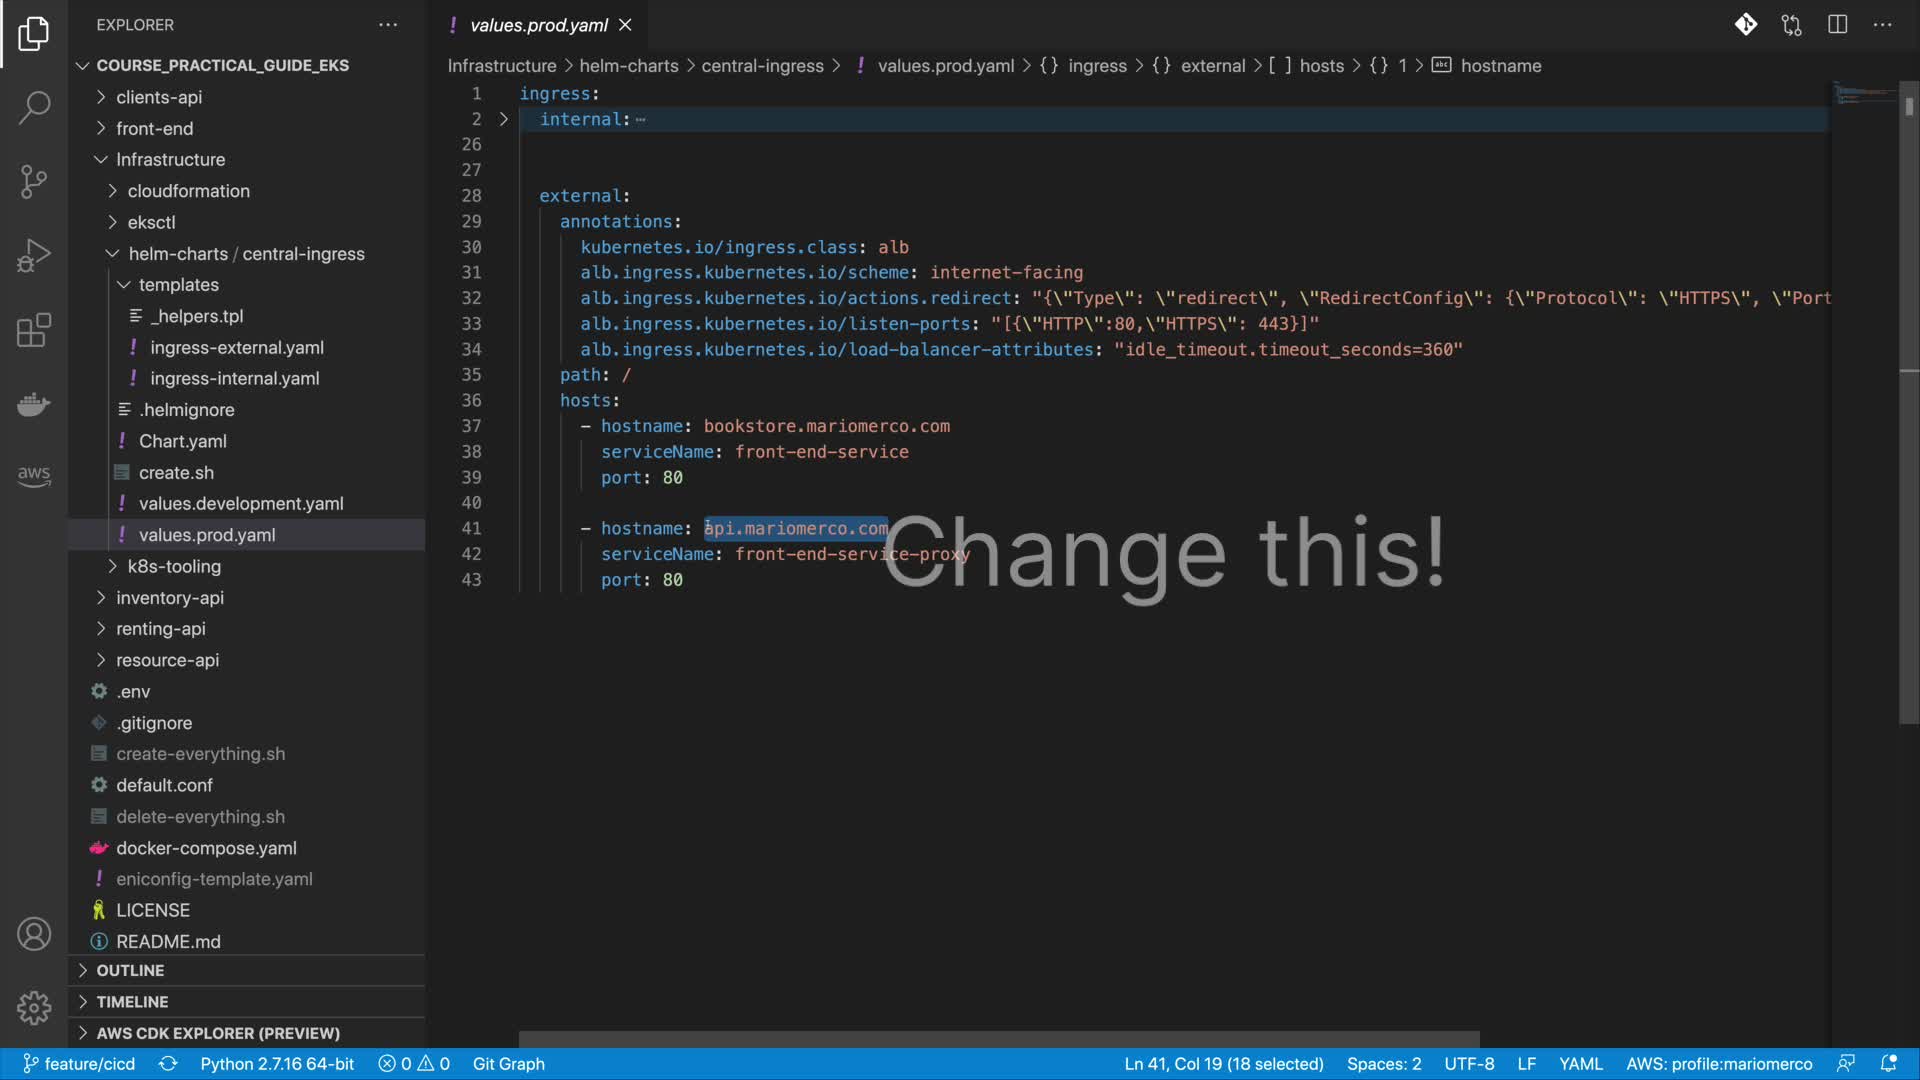This screenshot has height=1080, width=1920.
Task: Open the Manage gear menu
Action: pos(34,1007)
